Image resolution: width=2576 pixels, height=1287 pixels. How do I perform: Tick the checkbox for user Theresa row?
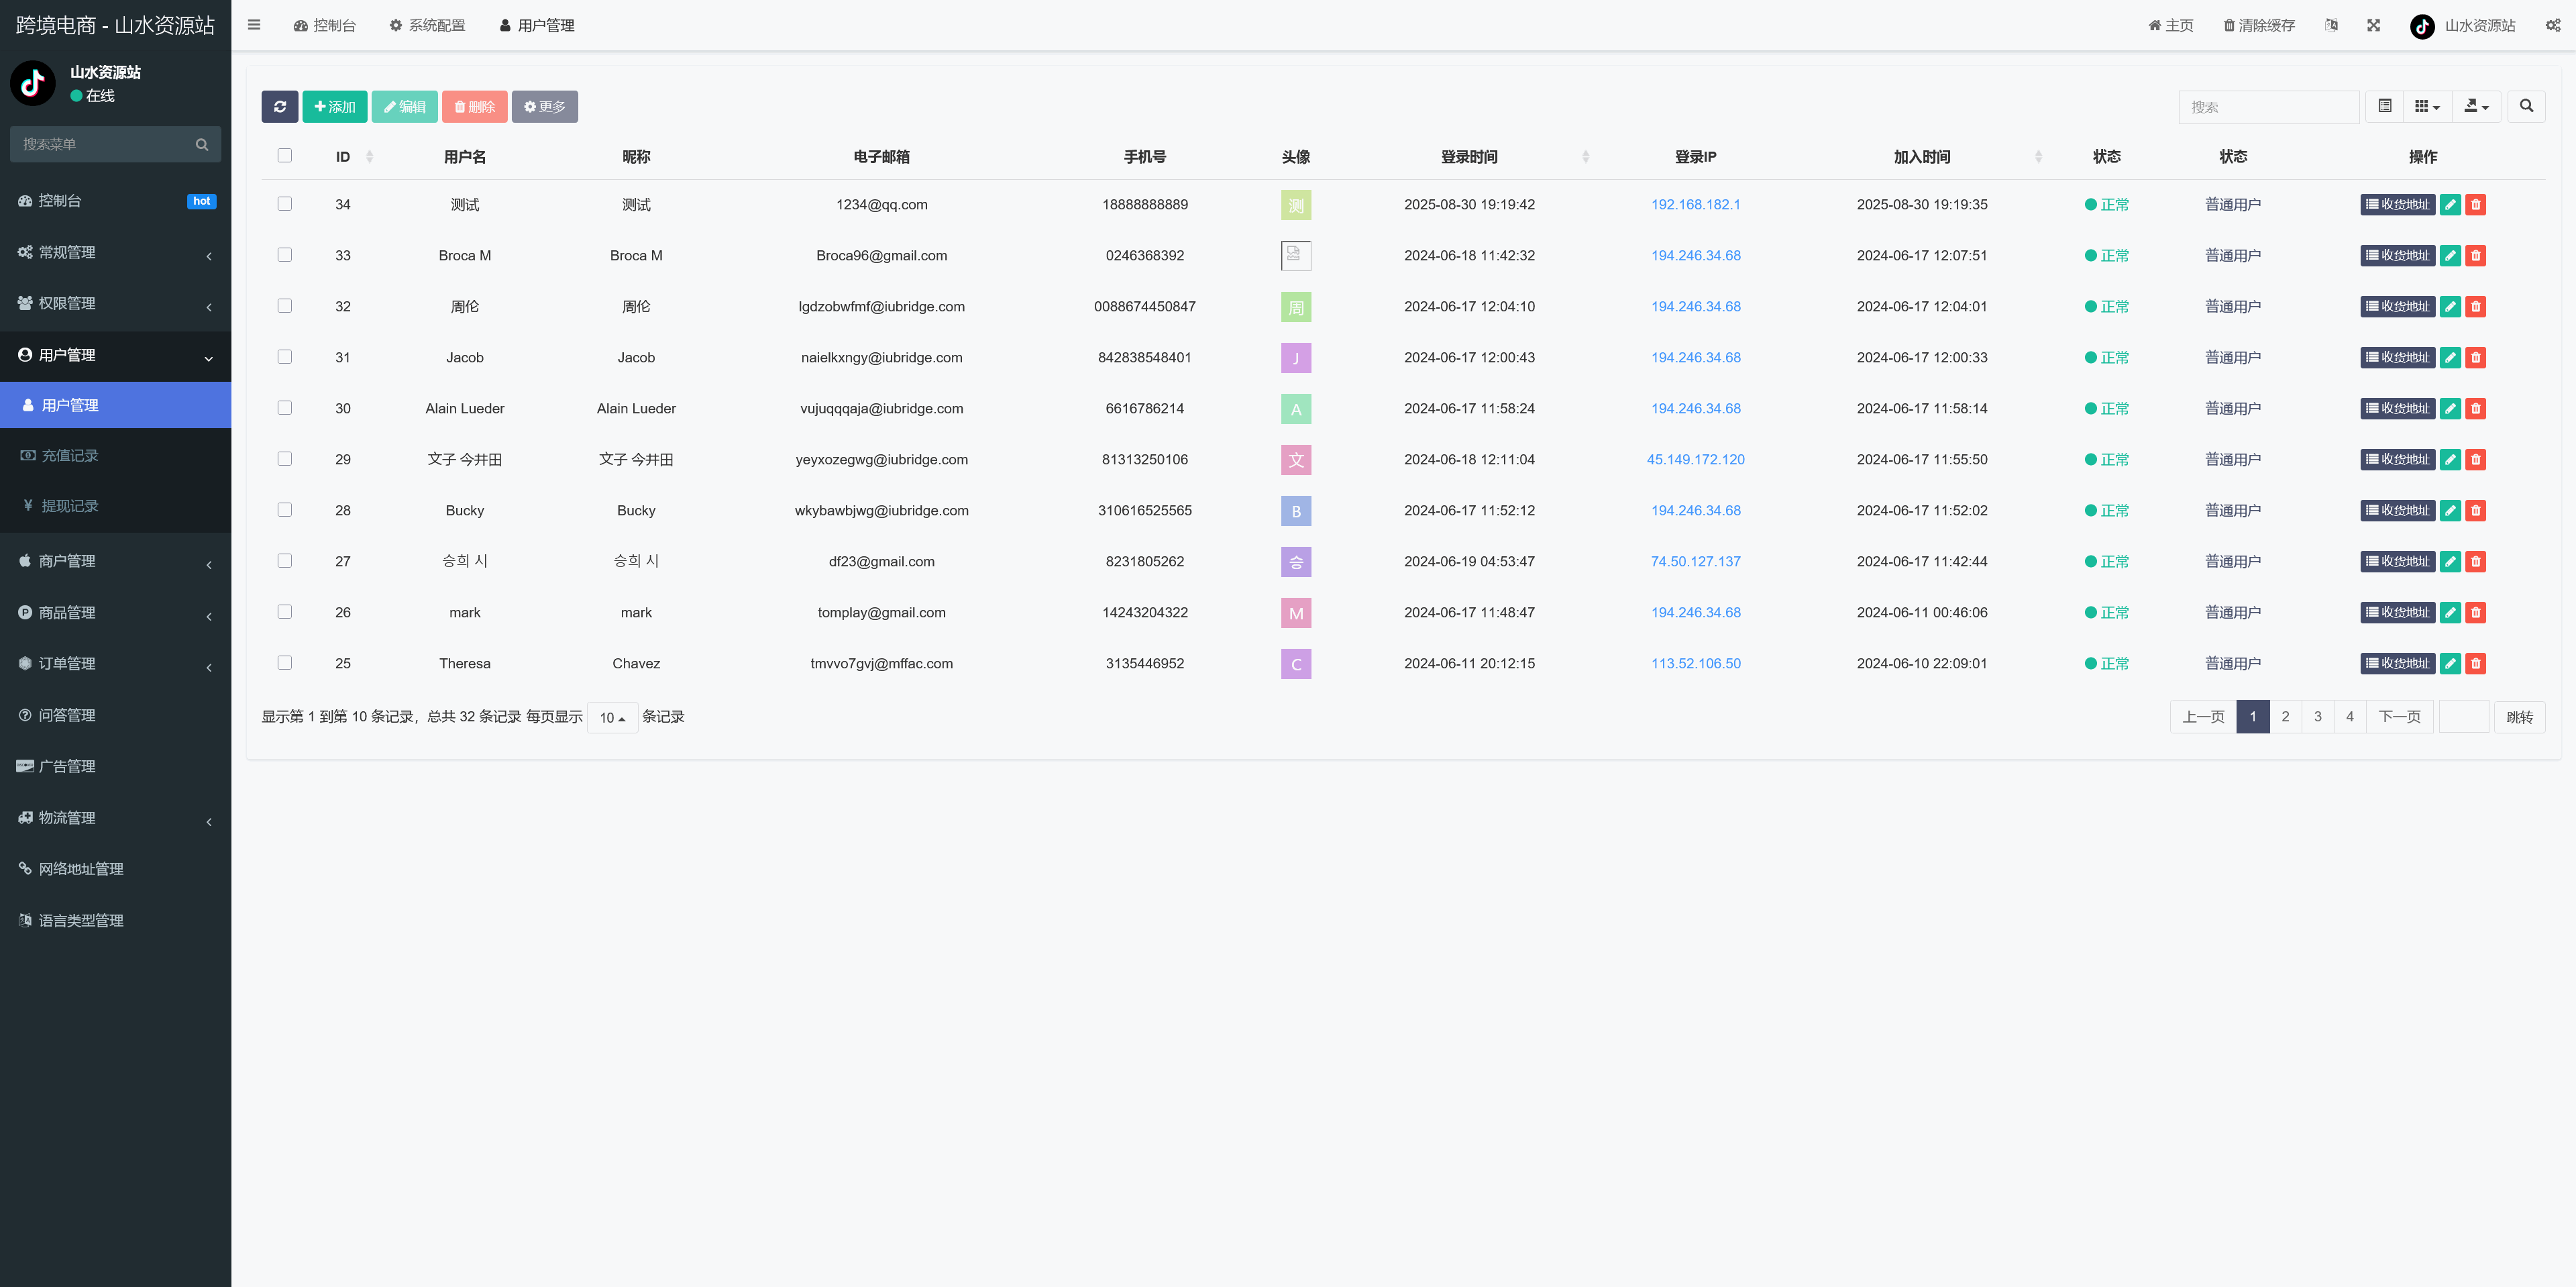point(285,663)
